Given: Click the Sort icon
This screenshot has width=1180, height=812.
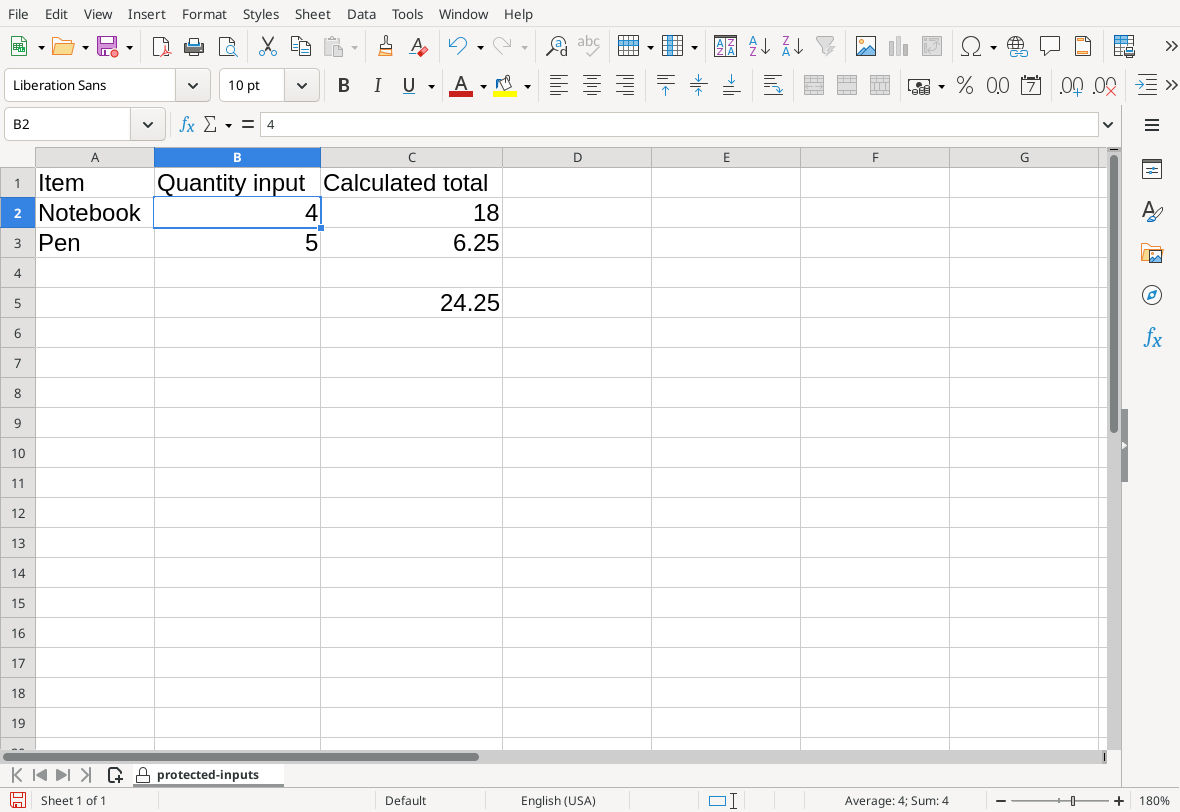Looking at the screenshot, I should pyautogui.click(x=725, y=47).
